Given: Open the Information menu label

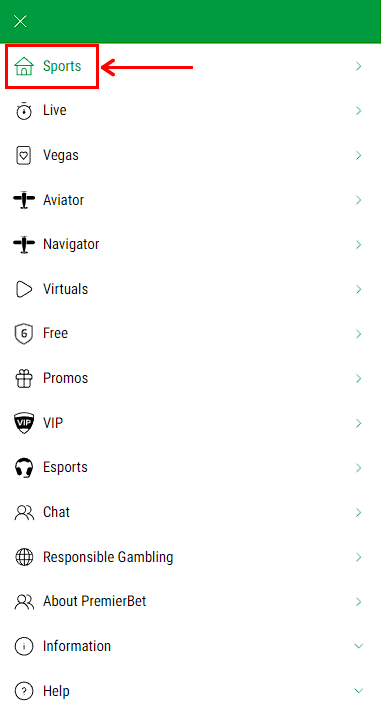Looking at the screenshot, I should pyautogui.click(x=77, y=646).
